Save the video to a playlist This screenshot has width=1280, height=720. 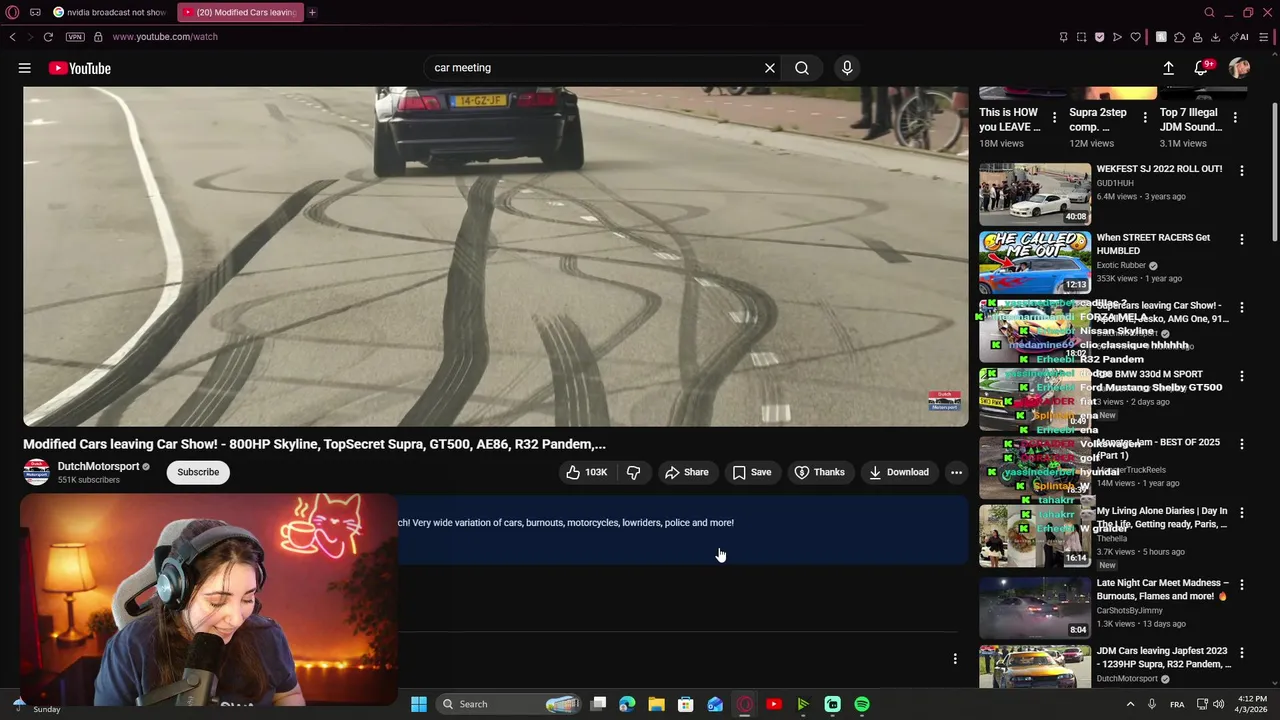(x=752, y=472)
